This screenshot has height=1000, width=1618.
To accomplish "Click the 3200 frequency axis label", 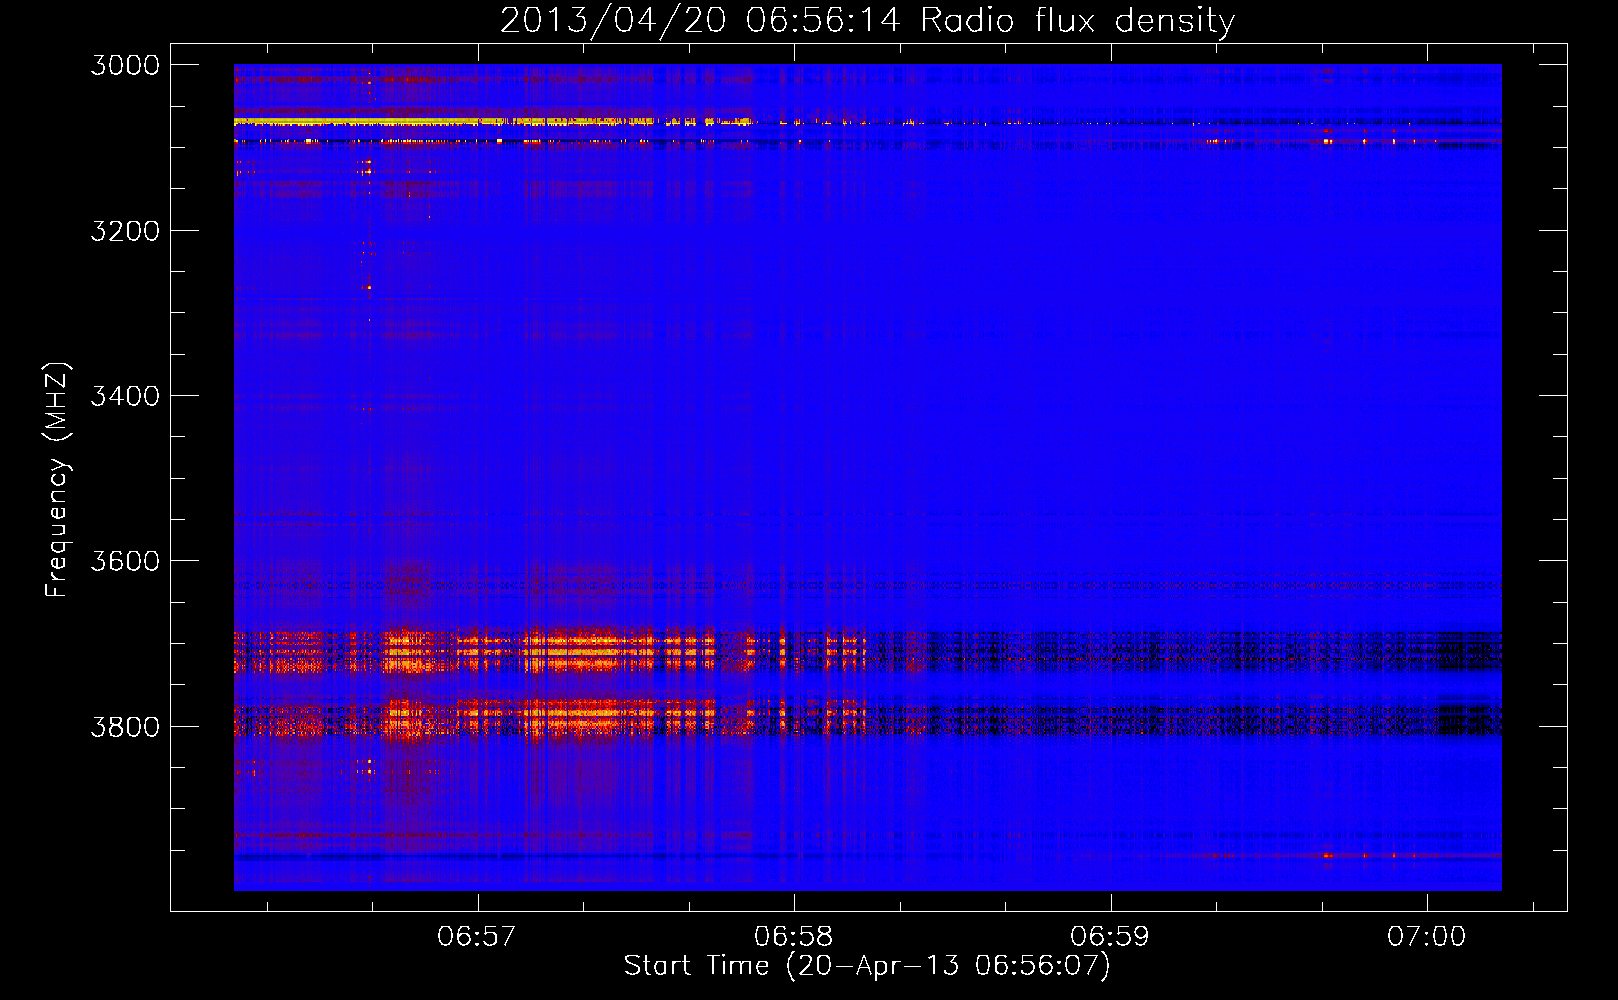I will (x=125, y=231).
